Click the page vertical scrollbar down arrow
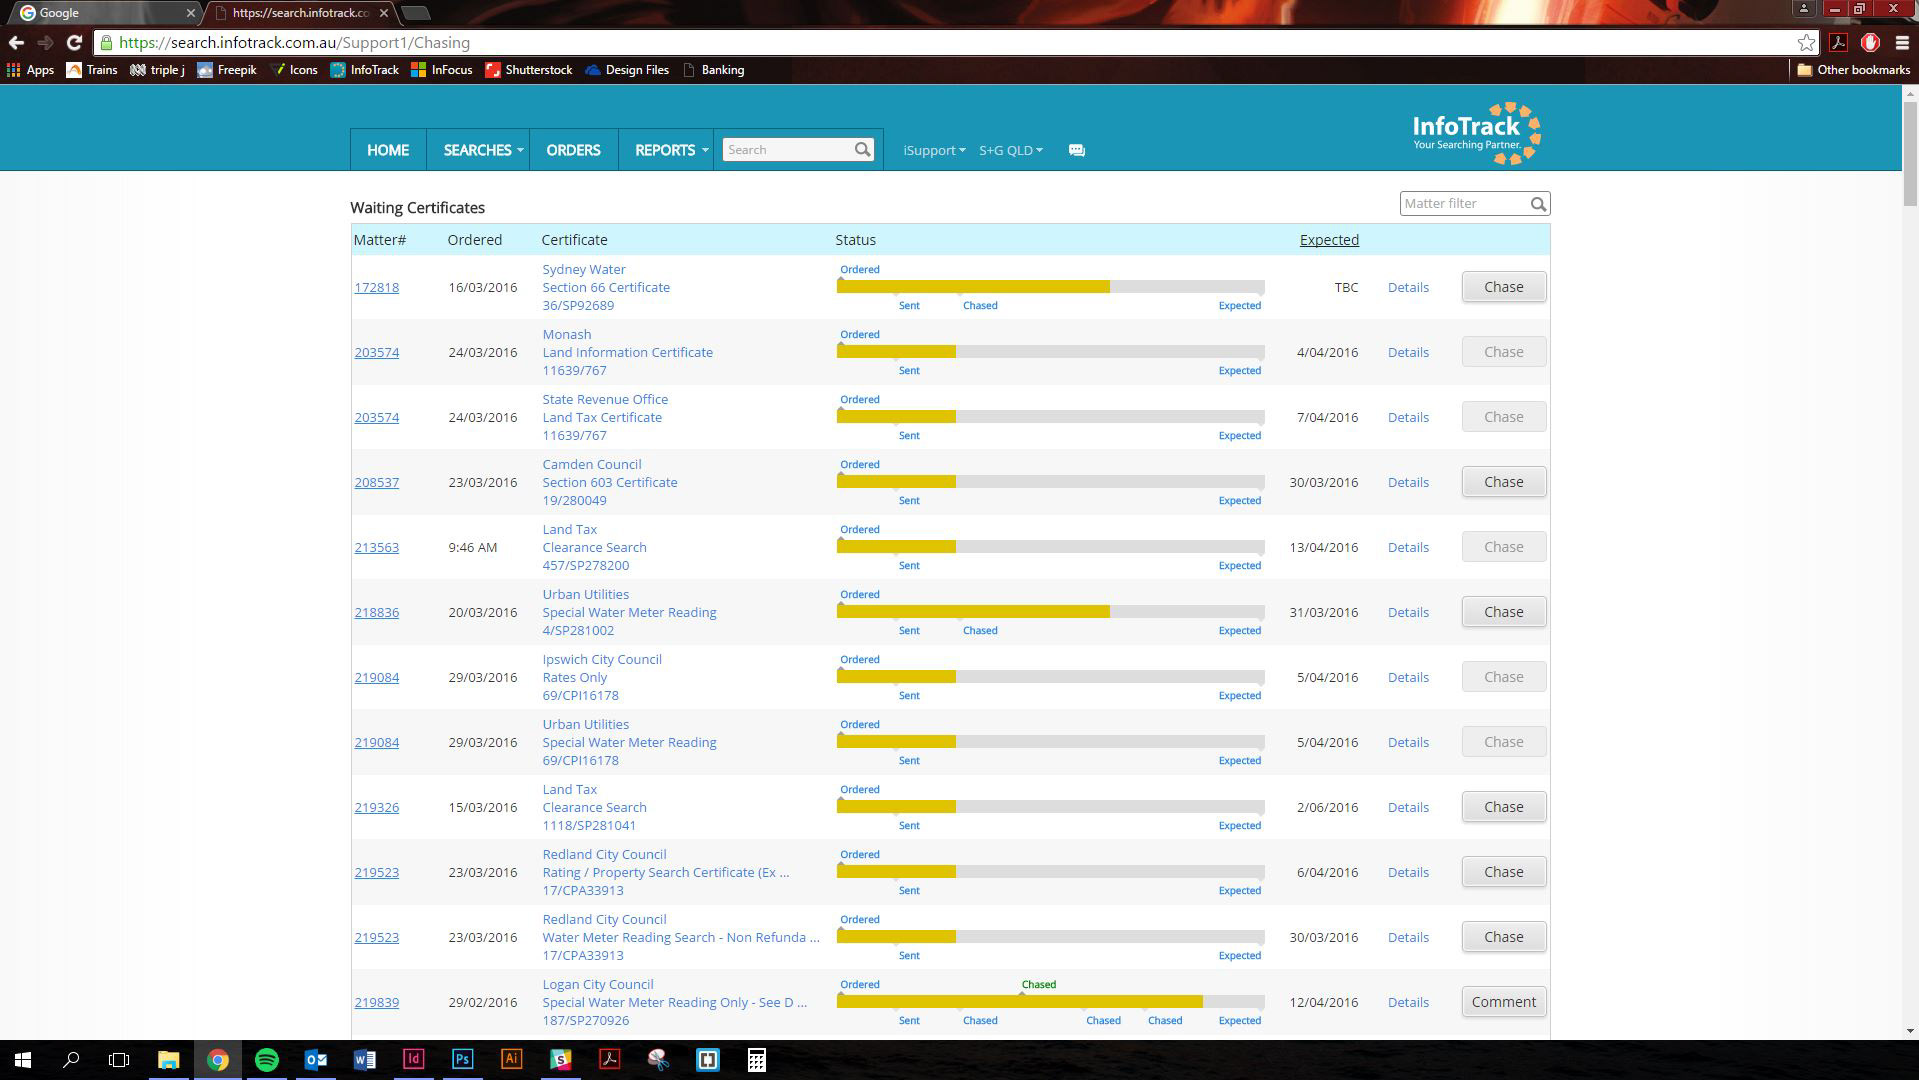Screen dimensions: 1919x1080 click(x=1910, y=1031)
